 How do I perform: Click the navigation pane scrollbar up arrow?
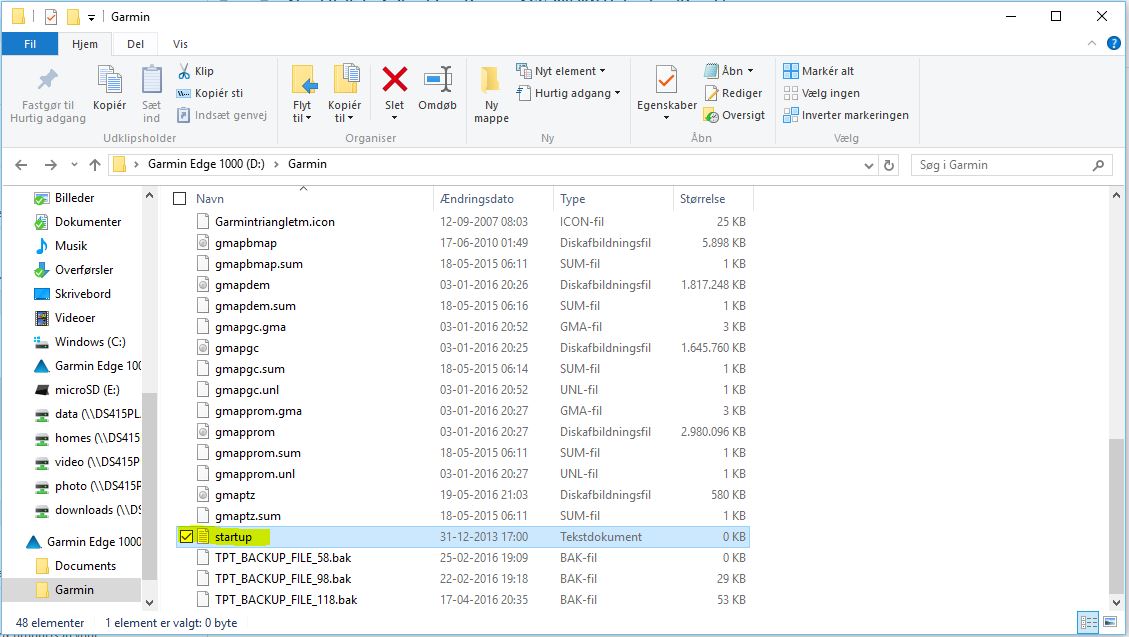tap(149, 195)
